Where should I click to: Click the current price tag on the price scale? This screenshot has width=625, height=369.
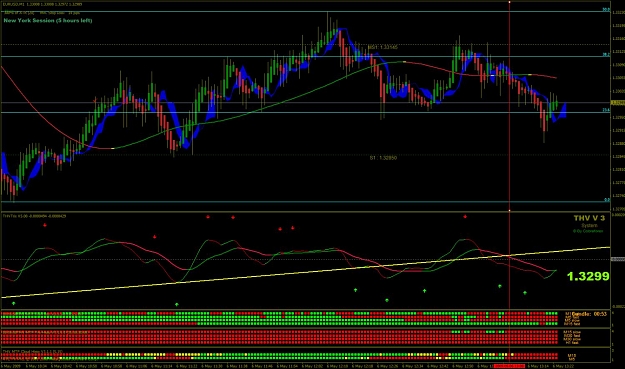click(x=618, y=103)
